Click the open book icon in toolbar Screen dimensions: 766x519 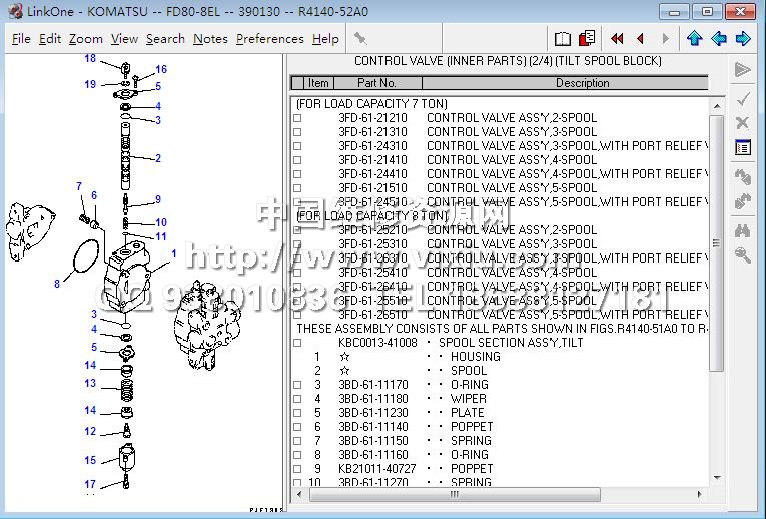[564, 39]
